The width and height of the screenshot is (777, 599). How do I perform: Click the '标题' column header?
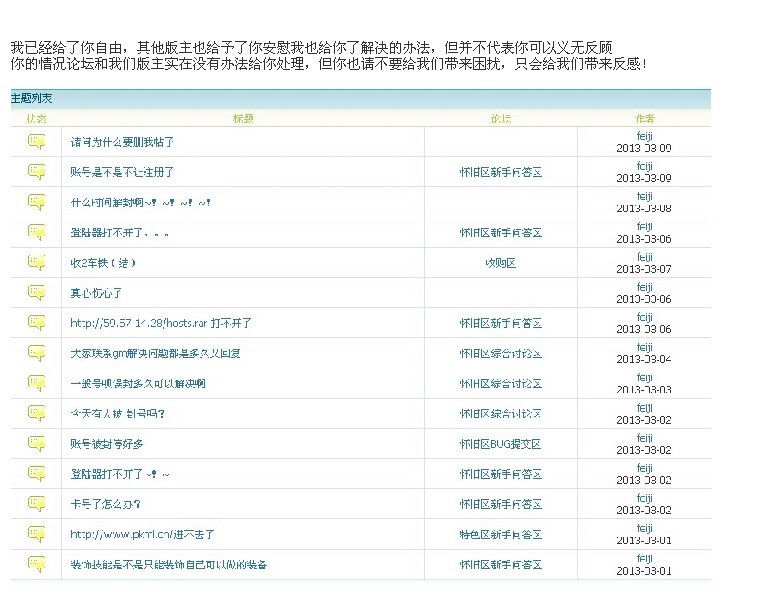pos(243,118)
